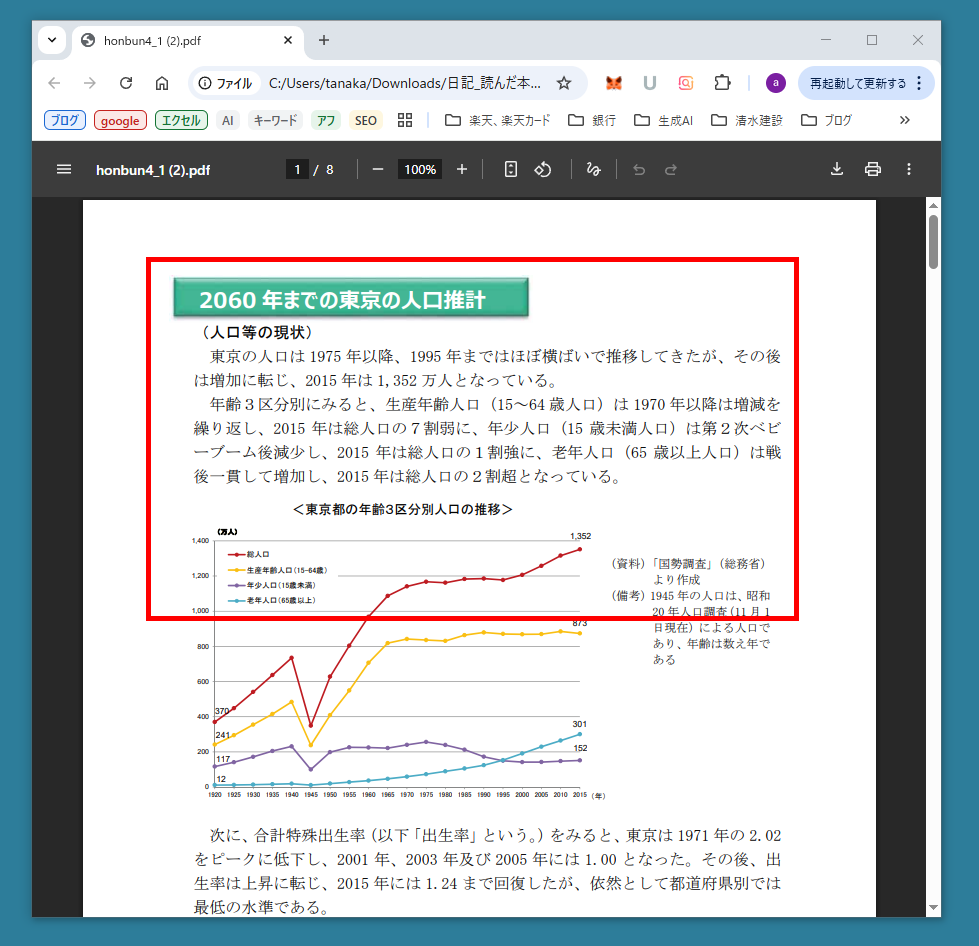Expand the ブログ bookmark folder
Image resolution: width=979 pixels, height=946 pixels.
pos(826,120)
